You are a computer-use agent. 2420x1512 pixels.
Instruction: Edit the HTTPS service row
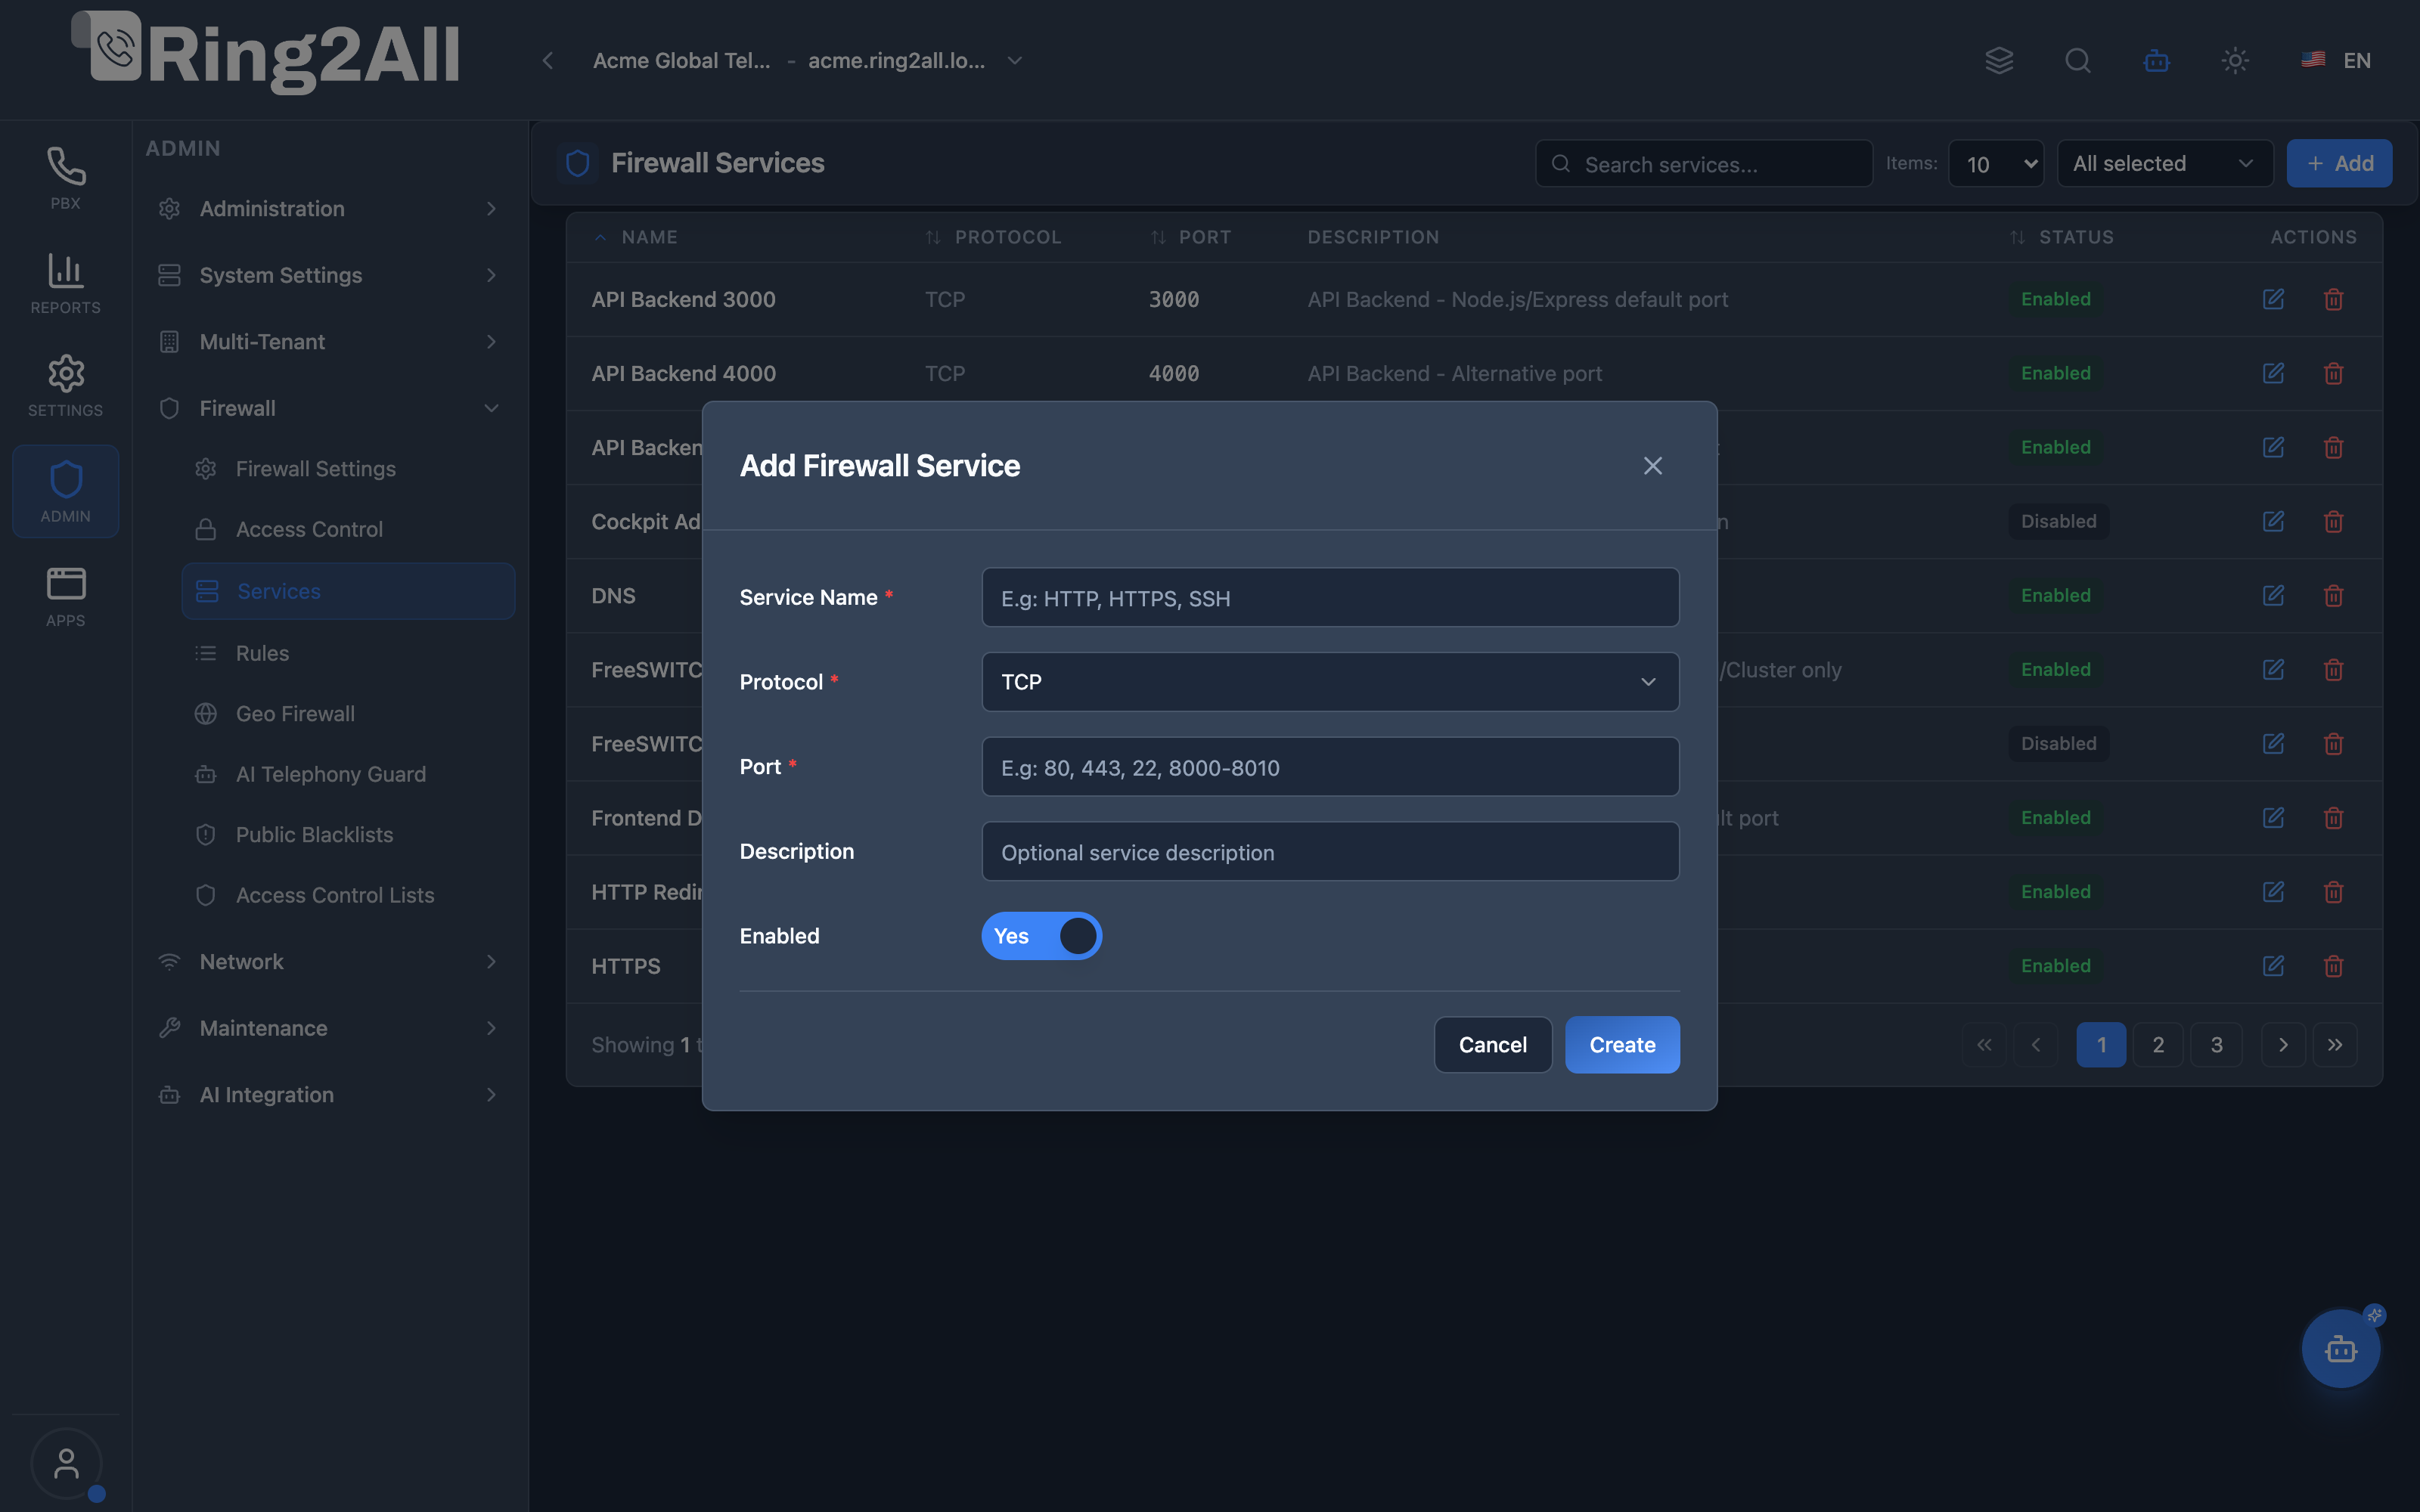point(2273,965)
